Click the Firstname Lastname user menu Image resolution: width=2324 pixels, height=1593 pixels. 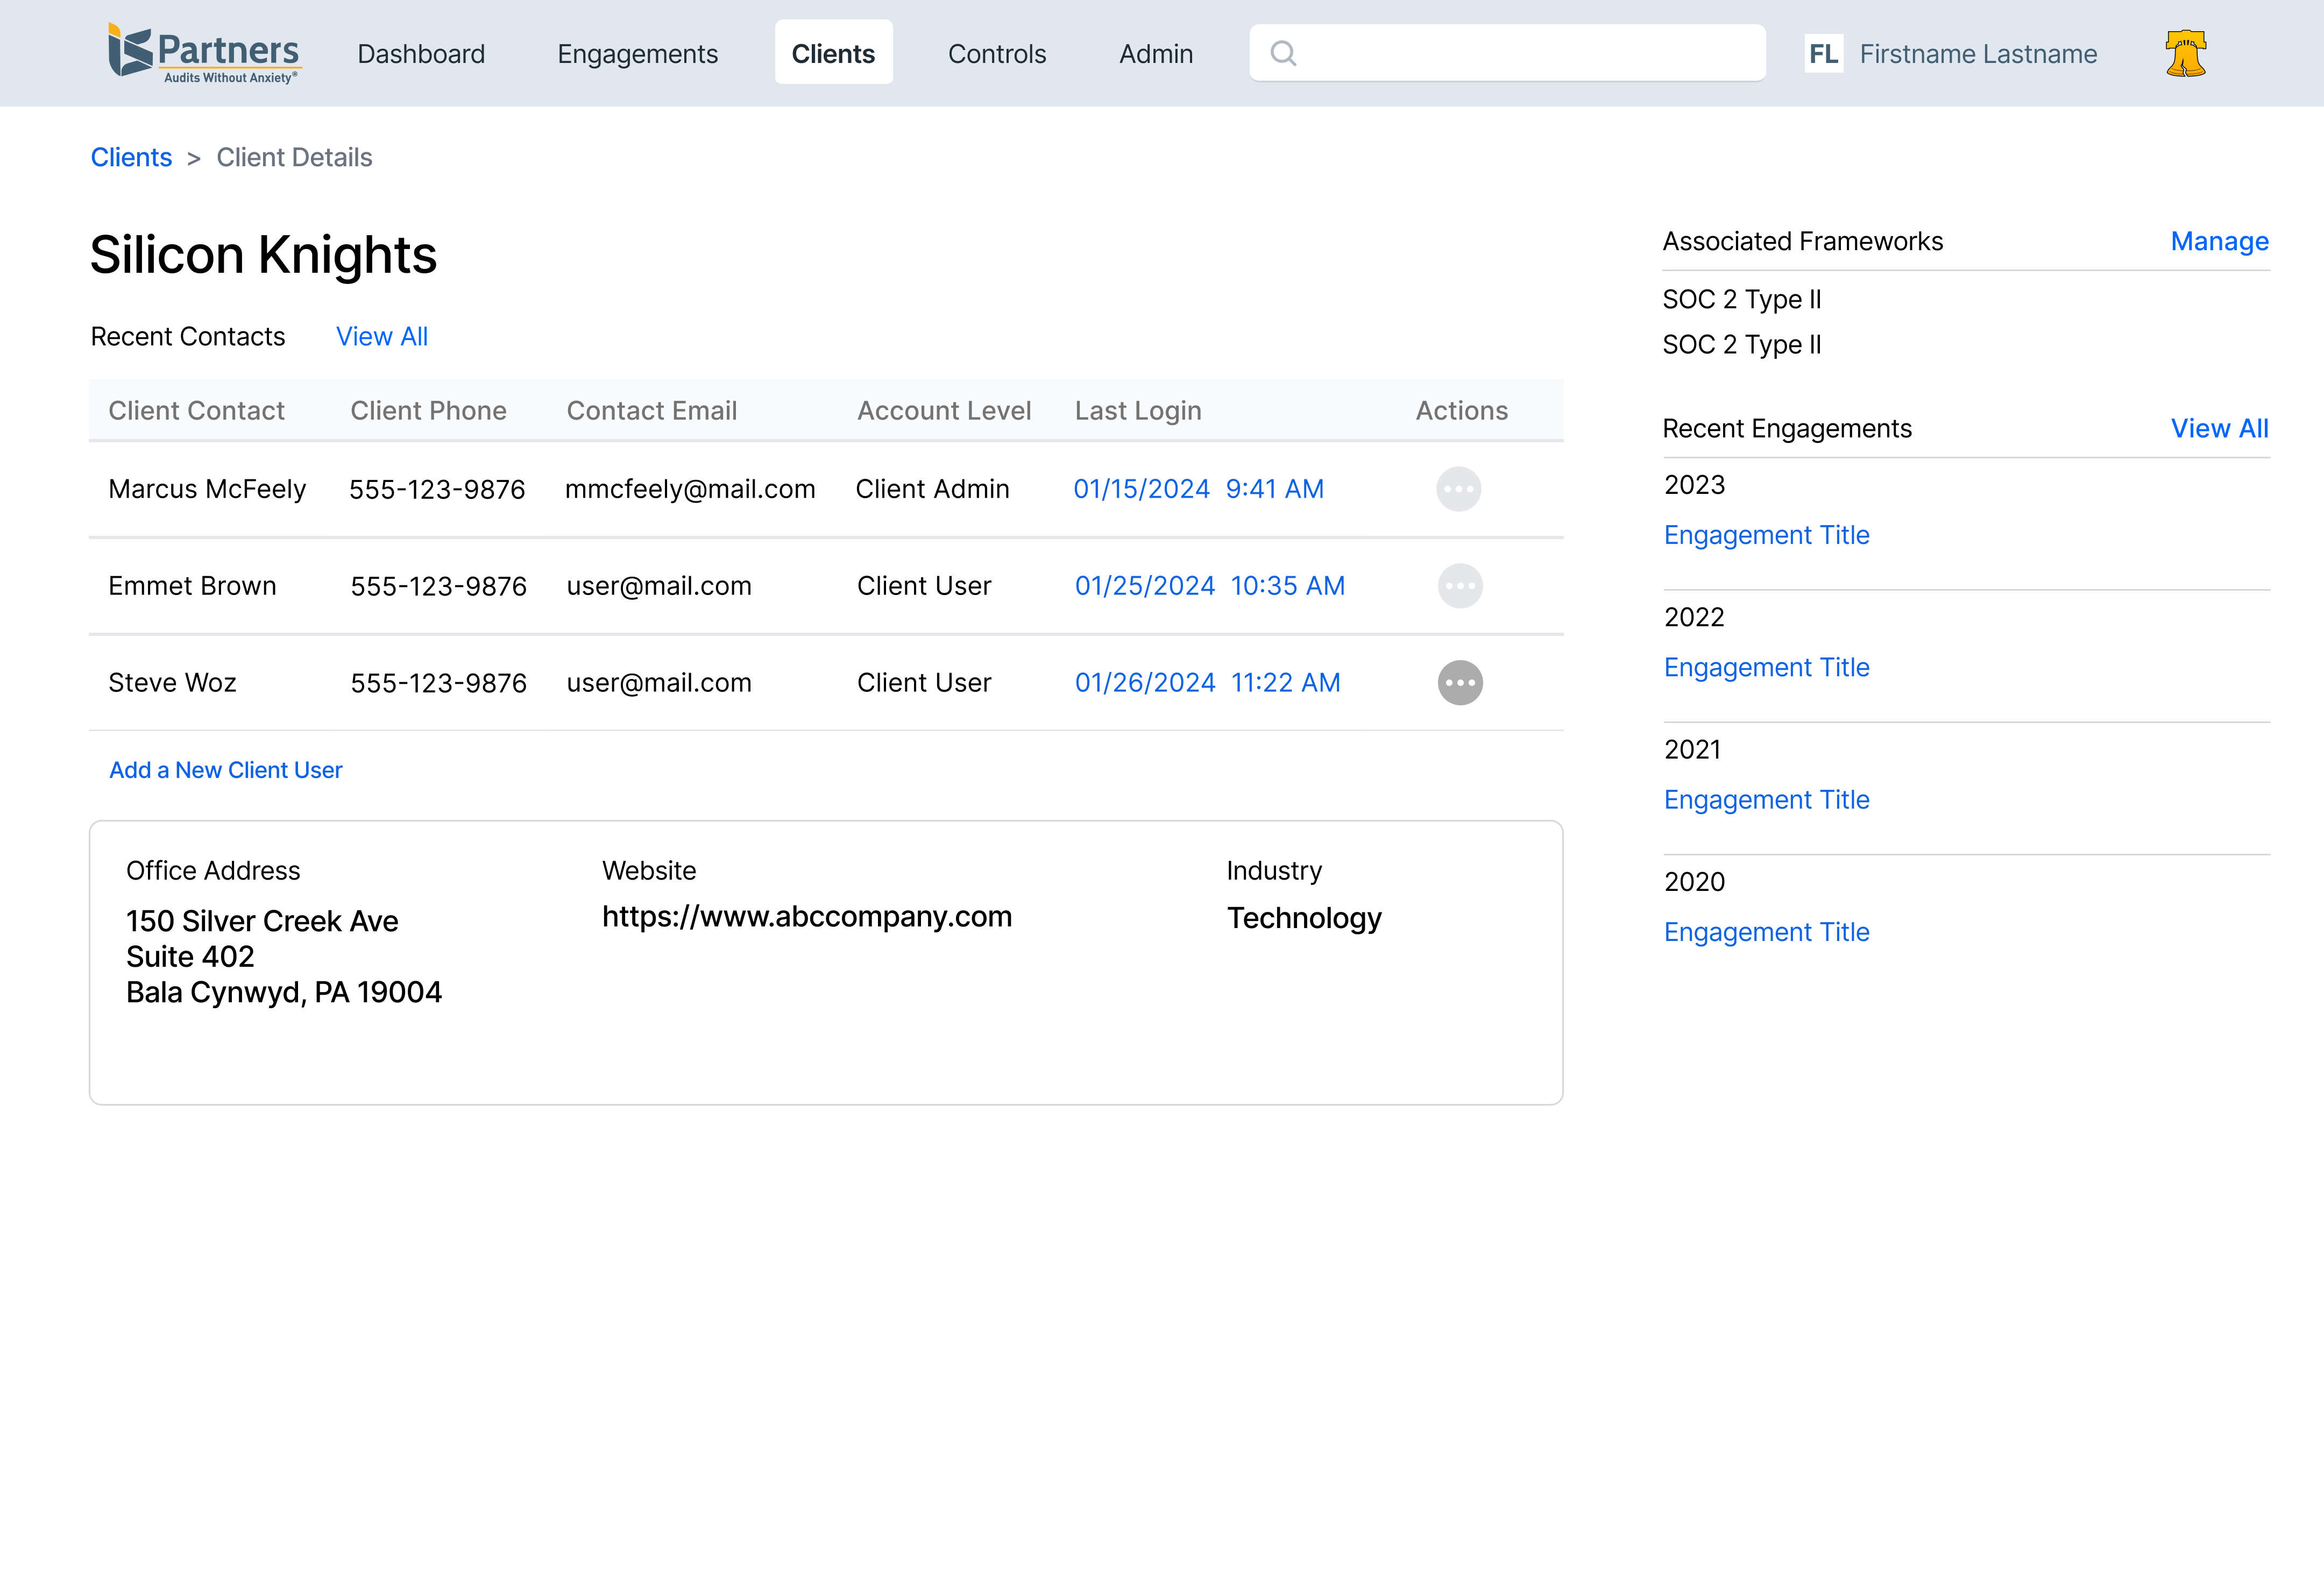click(1978, 54)
